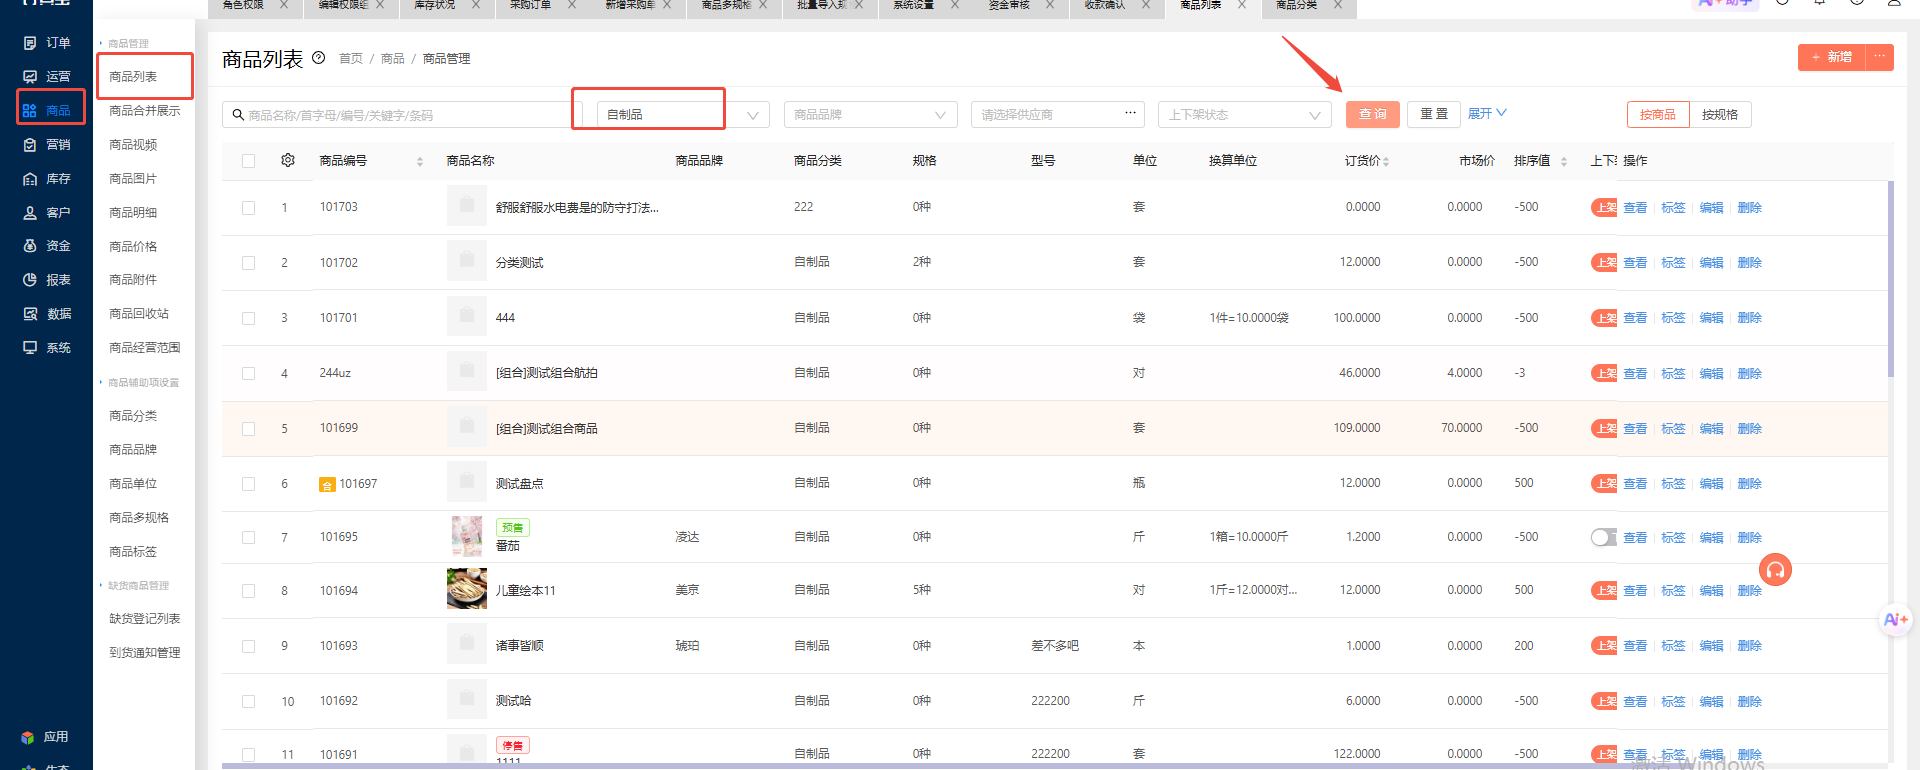Click the more ellipsis button beside 新增
This screenshot has width=1920, height=770.
point(1880,57)
